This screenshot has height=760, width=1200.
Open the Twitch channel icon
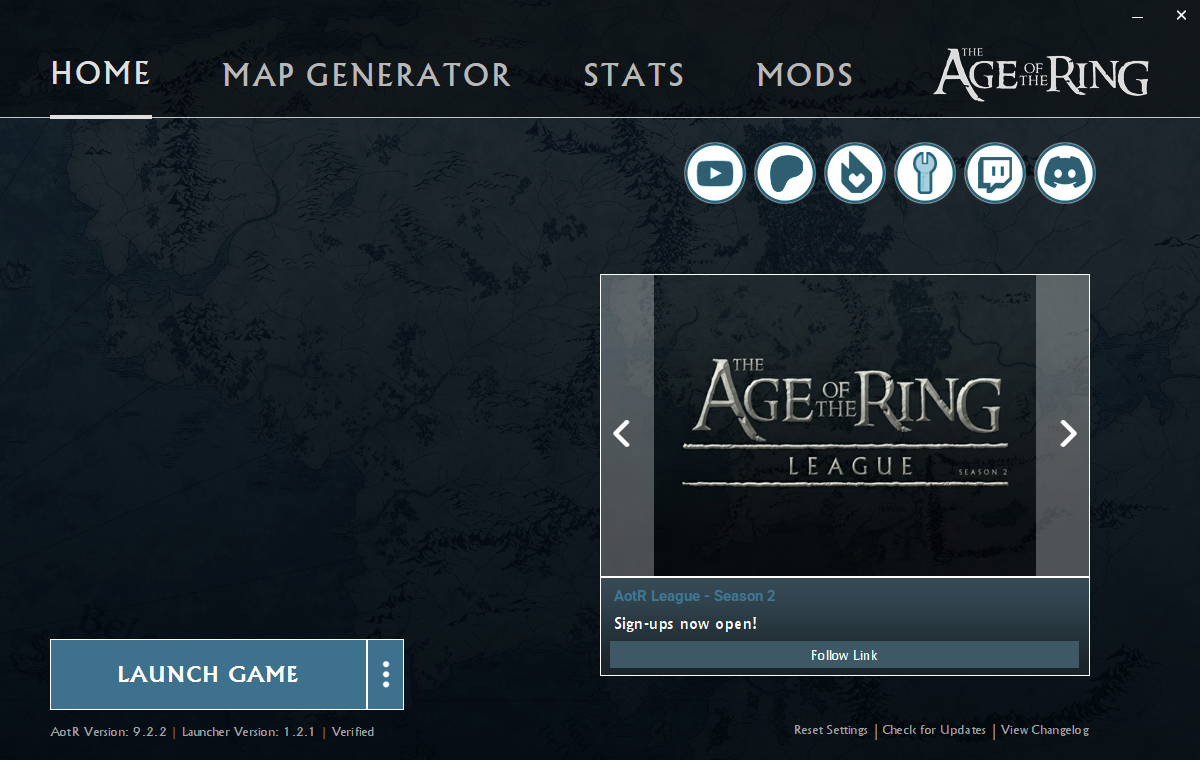[995, 173]
